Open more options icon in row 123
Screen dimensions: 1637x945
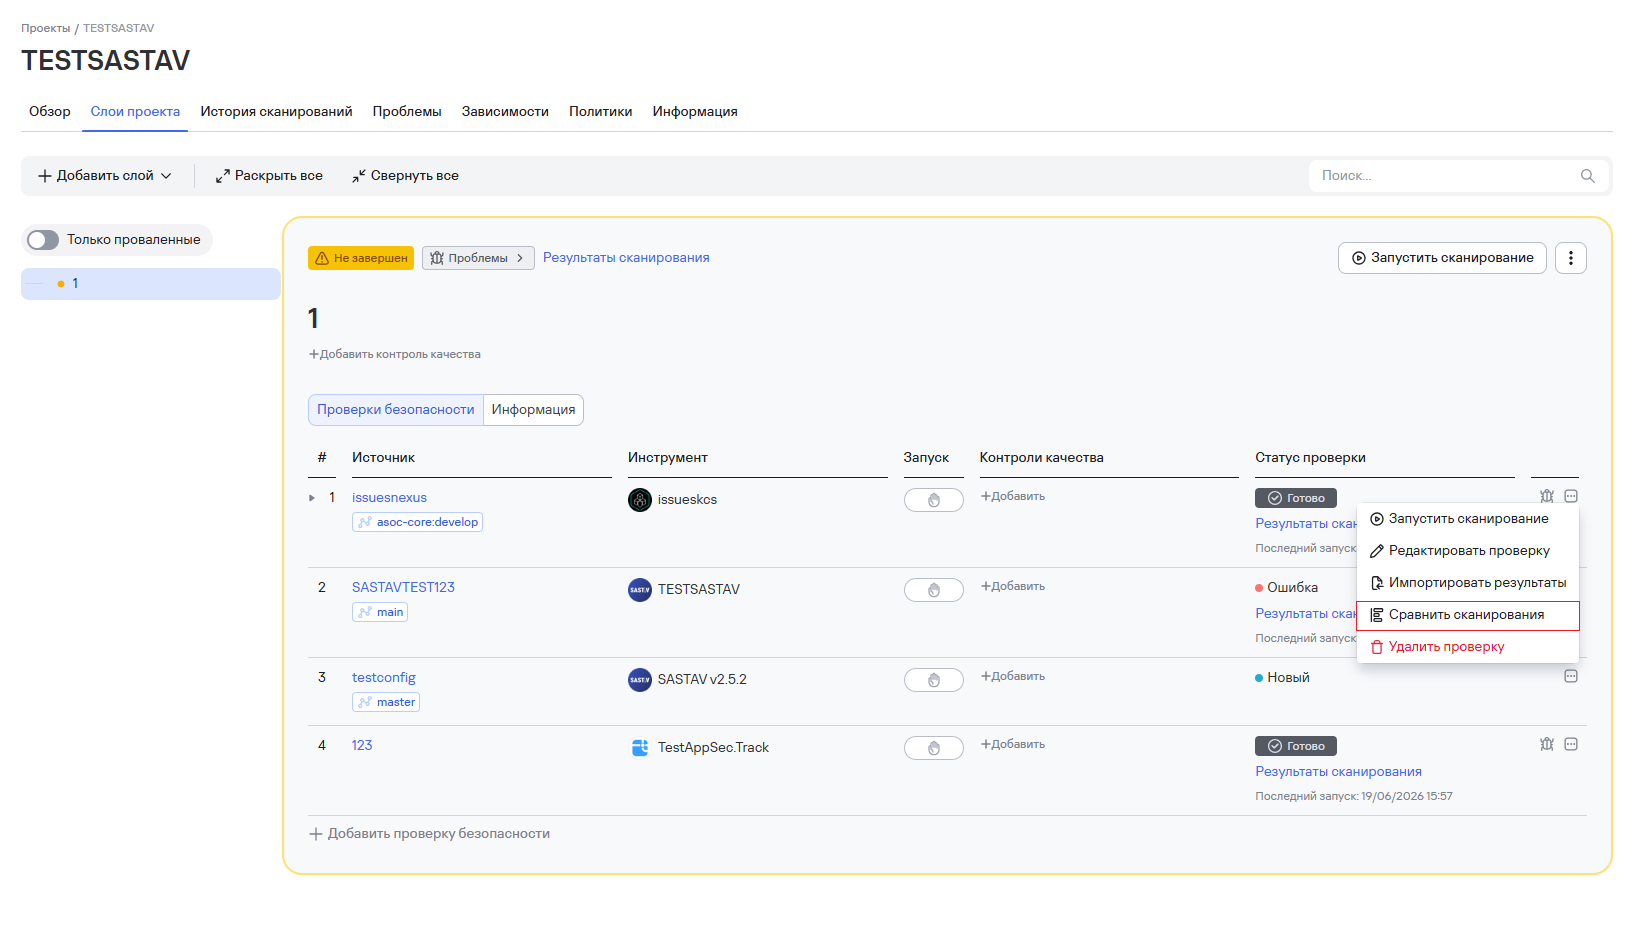coord(1571,744)
